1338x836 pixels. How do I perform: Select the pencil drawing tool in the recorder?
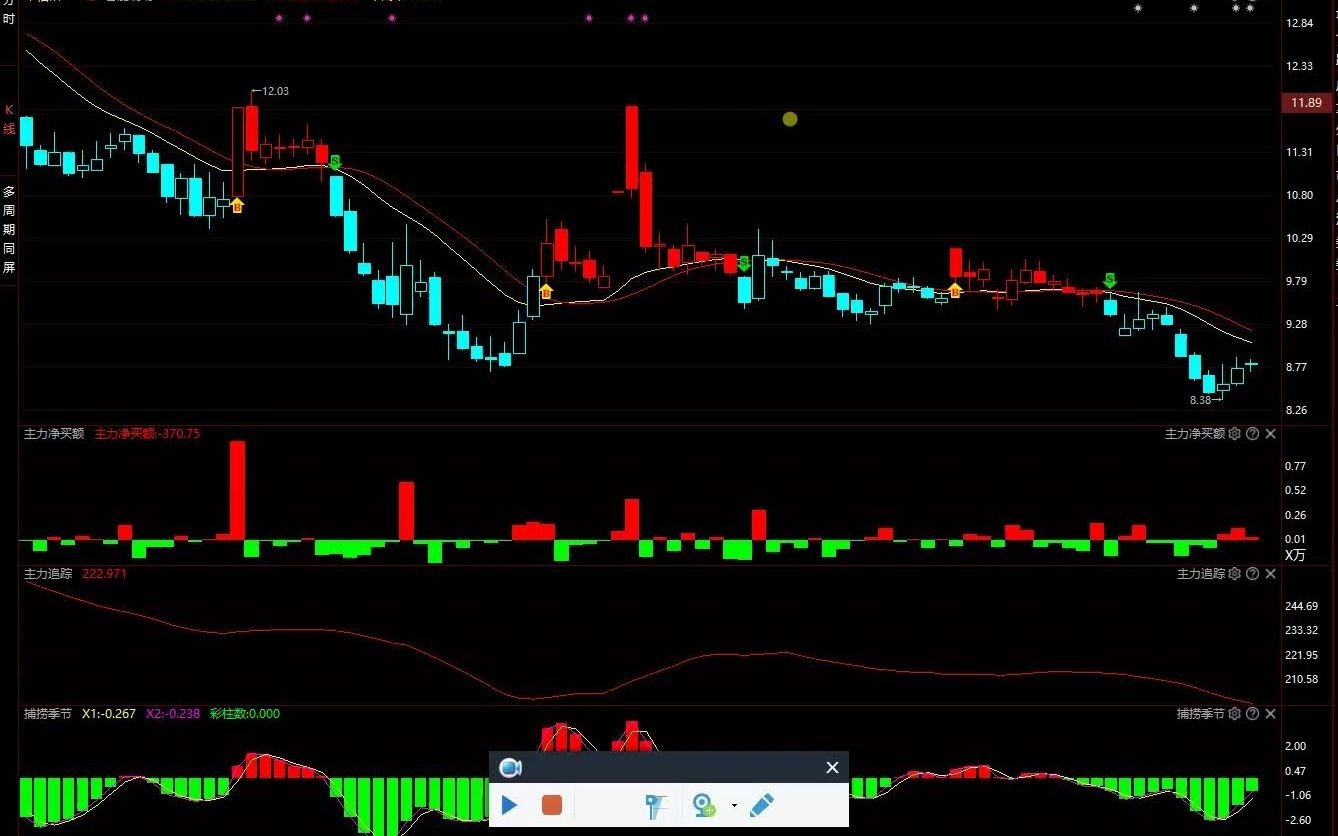tap(761, 804)
